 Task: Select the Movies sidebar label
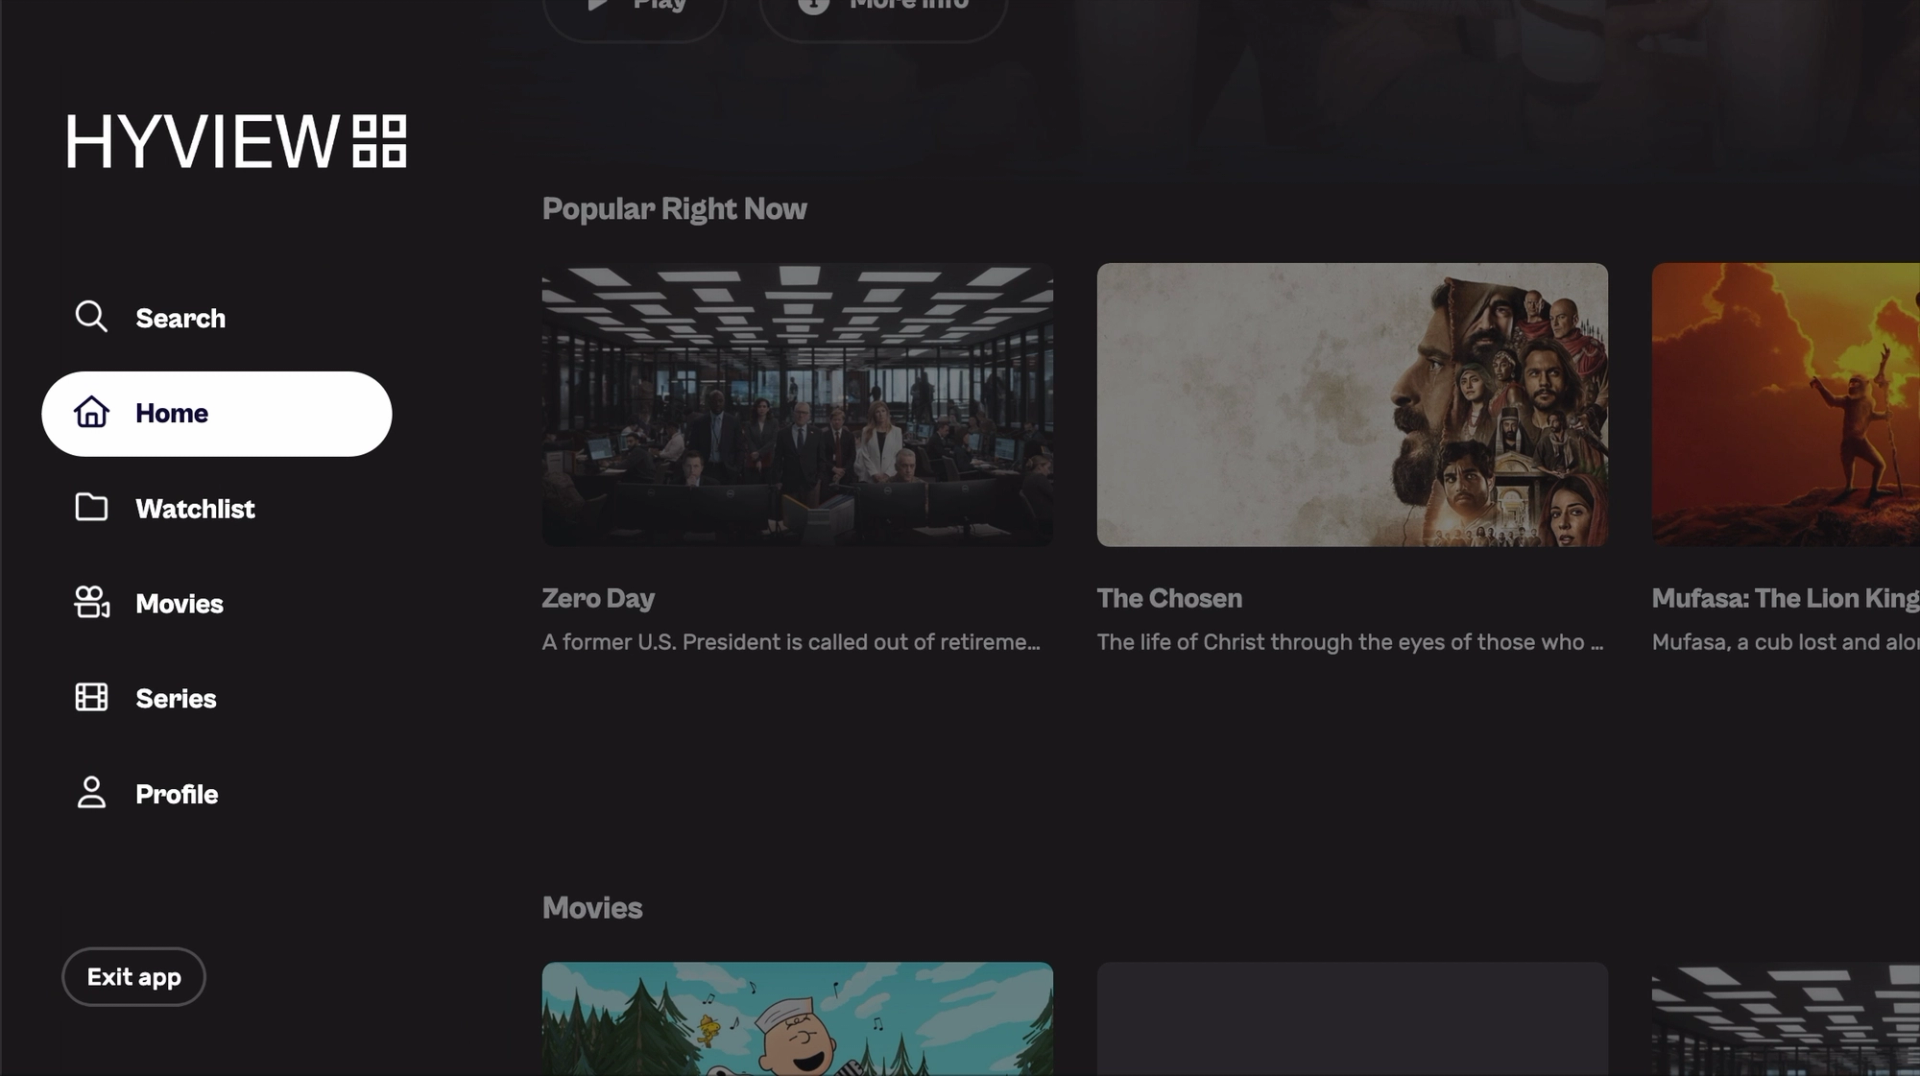coord(180,603)
